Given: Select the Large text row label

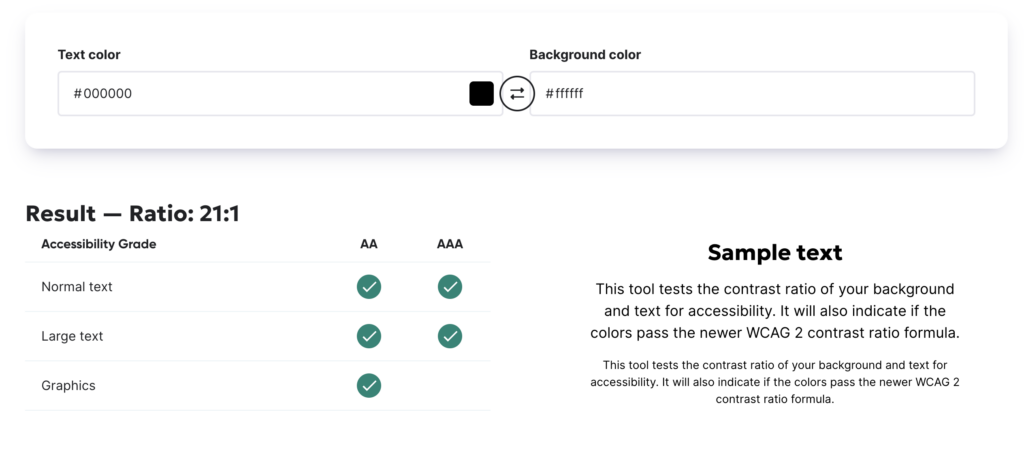Looking at the screenshot, I should click(72, 336).
